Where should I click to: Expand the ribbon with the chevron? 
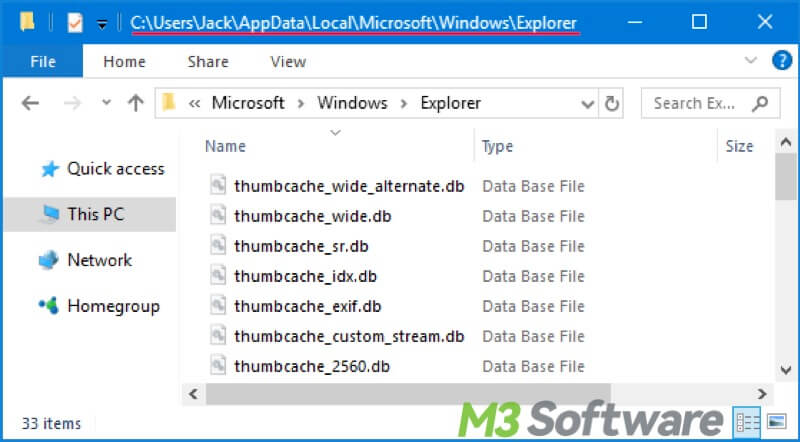[751, 60]
